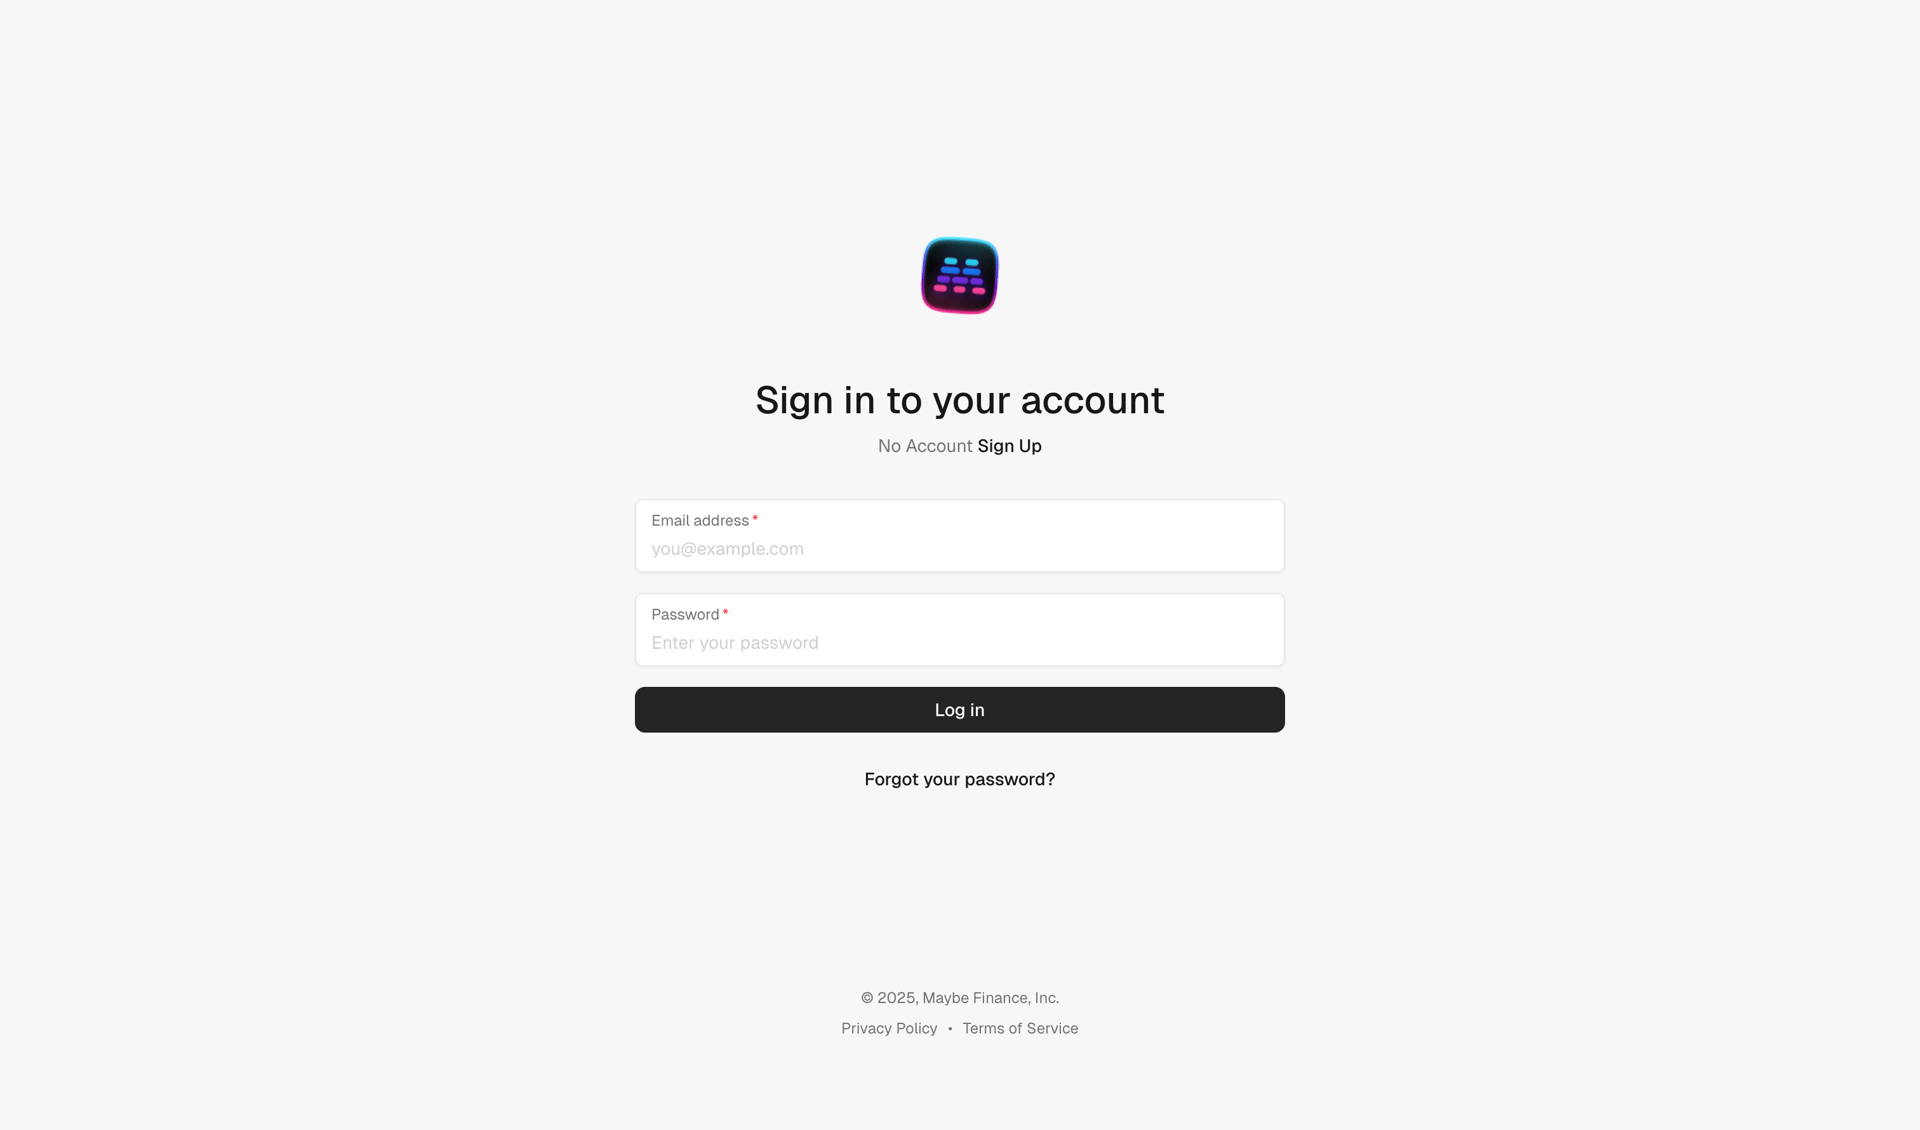1920x1130 pixels.
Task: Click the Password field label
Action: (685, 614)
